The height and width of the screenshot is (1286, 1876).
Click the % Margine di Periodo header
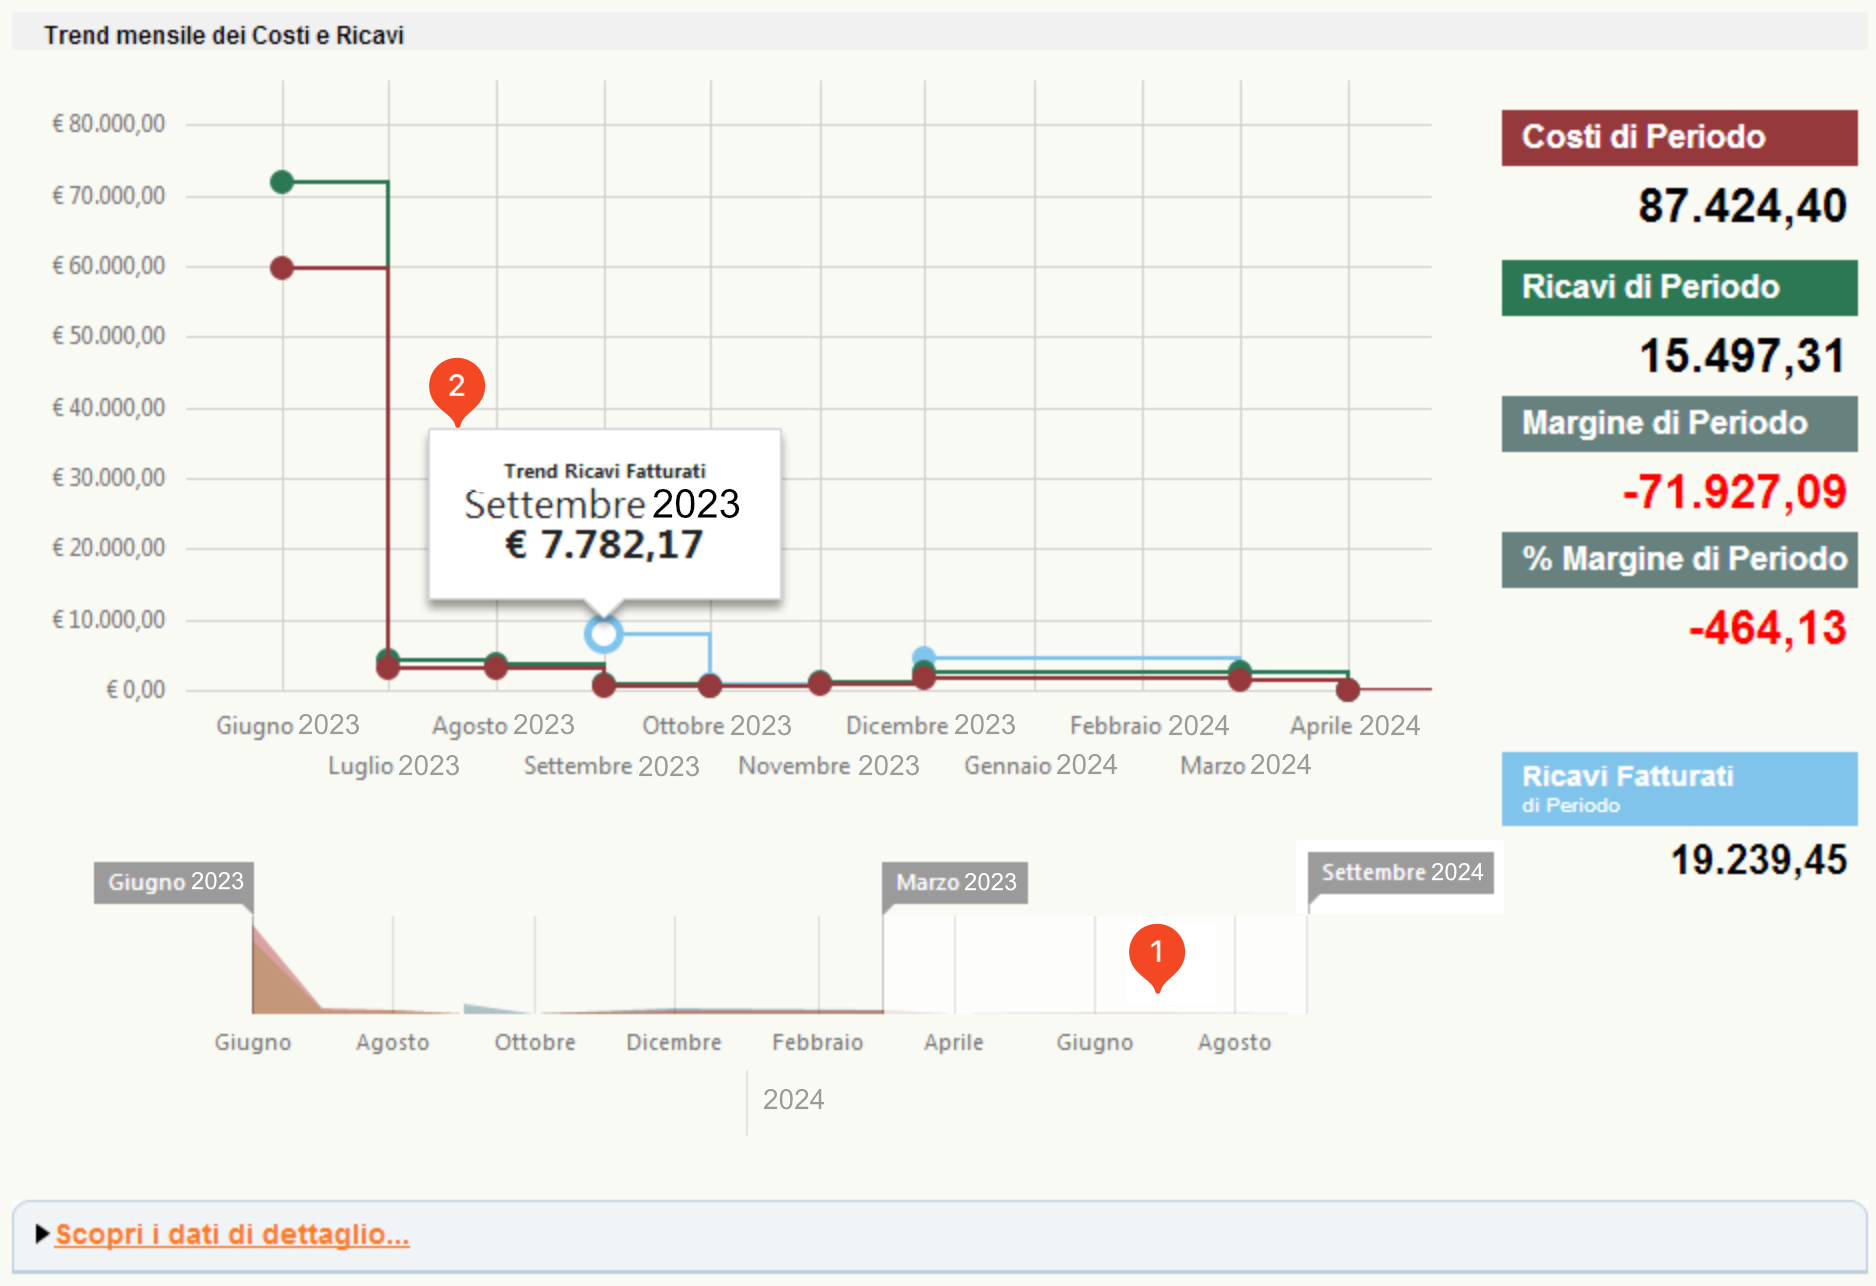click(x=1679, y=560)
